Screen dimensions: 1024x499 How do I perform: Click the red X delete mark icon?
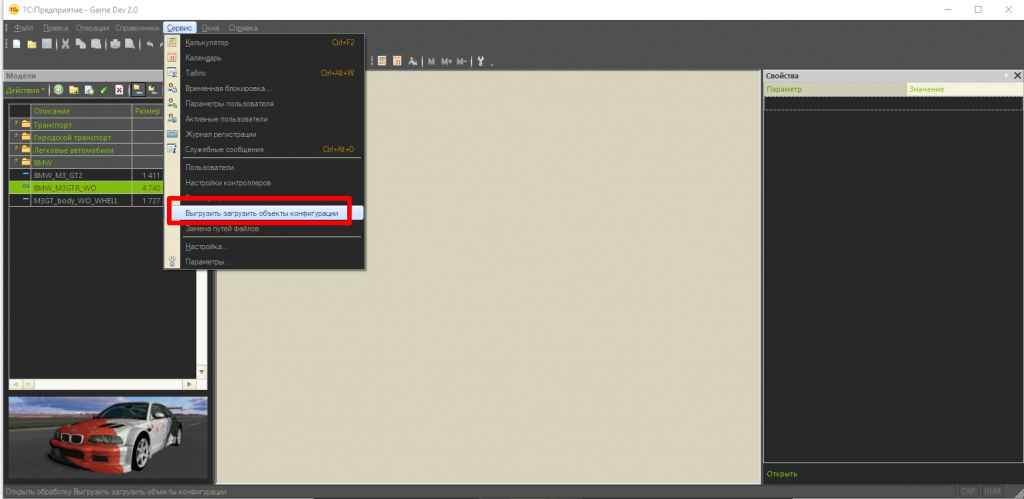pos(119,90)
